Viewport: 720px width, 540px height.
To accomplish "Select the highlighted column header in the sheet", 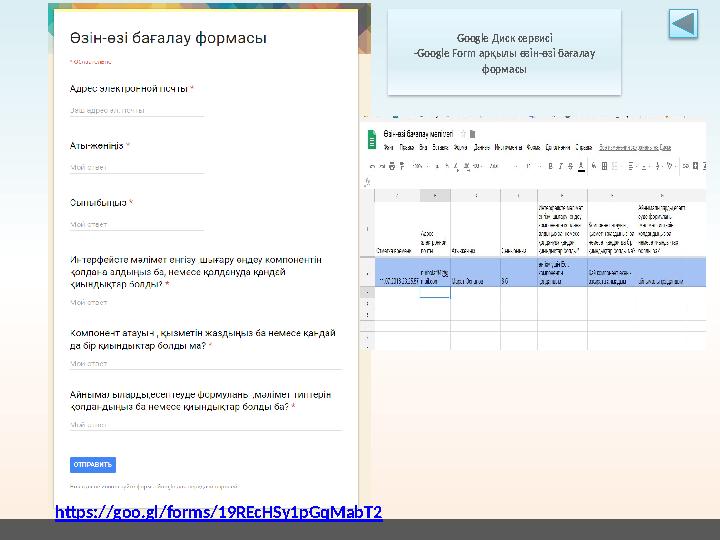I will pyautogui.click(x=435, y=196).
